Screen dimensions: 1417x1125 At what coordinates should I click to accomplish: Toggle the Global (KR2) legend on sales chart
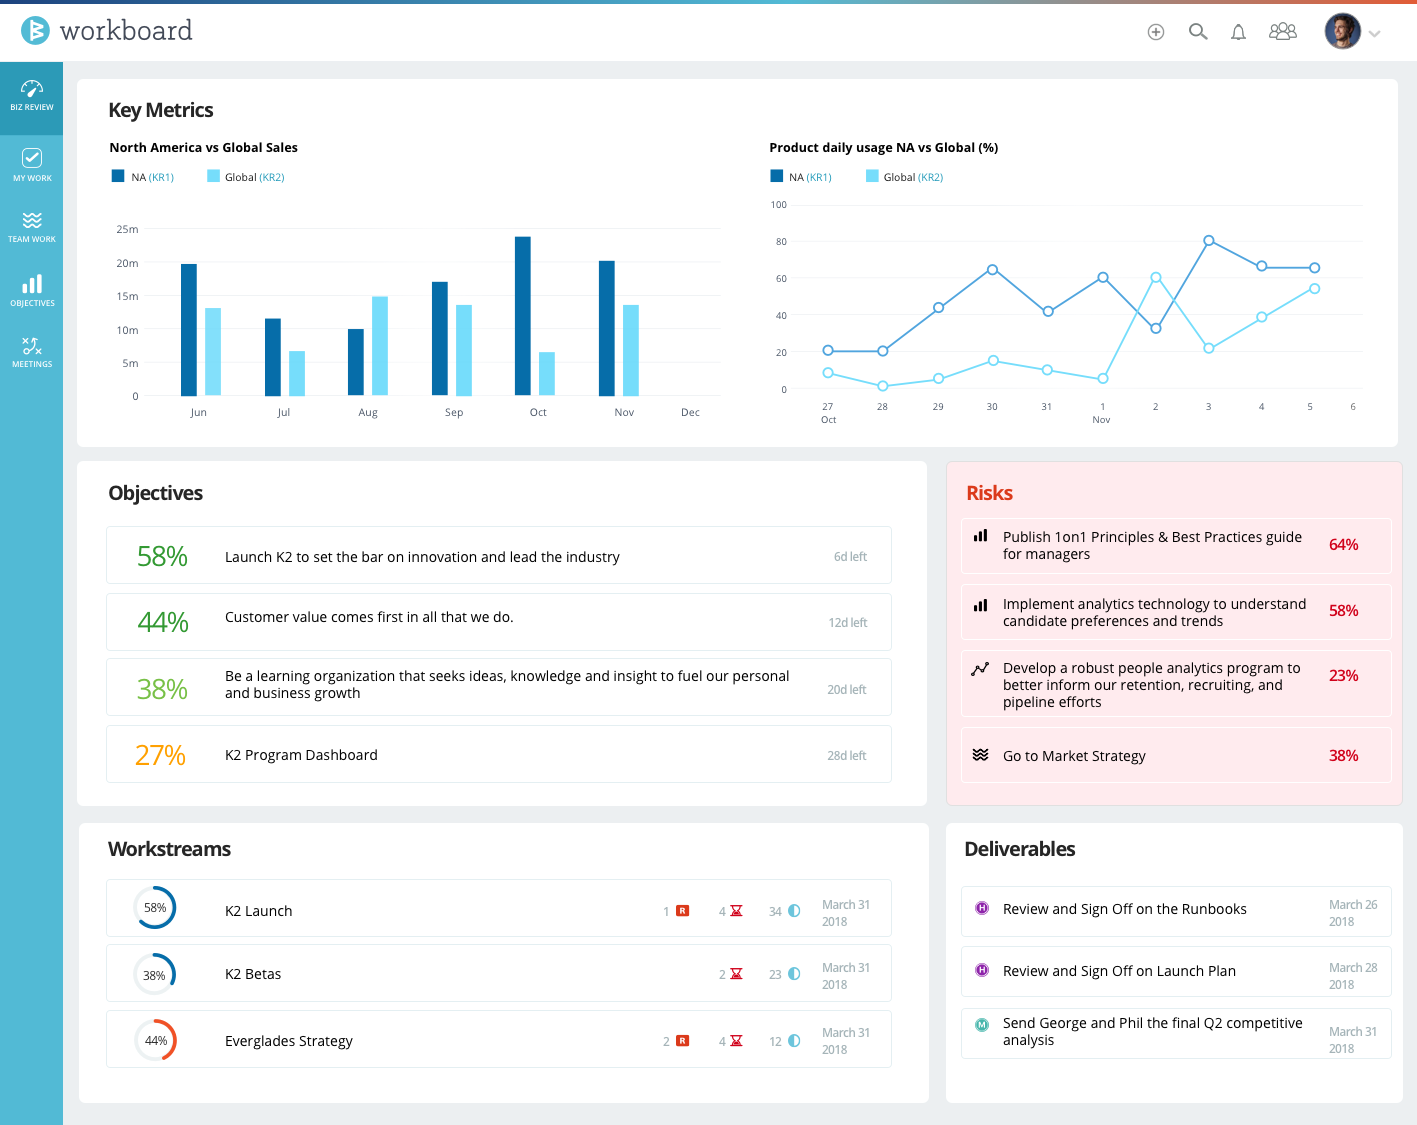(x=245, y=176)
